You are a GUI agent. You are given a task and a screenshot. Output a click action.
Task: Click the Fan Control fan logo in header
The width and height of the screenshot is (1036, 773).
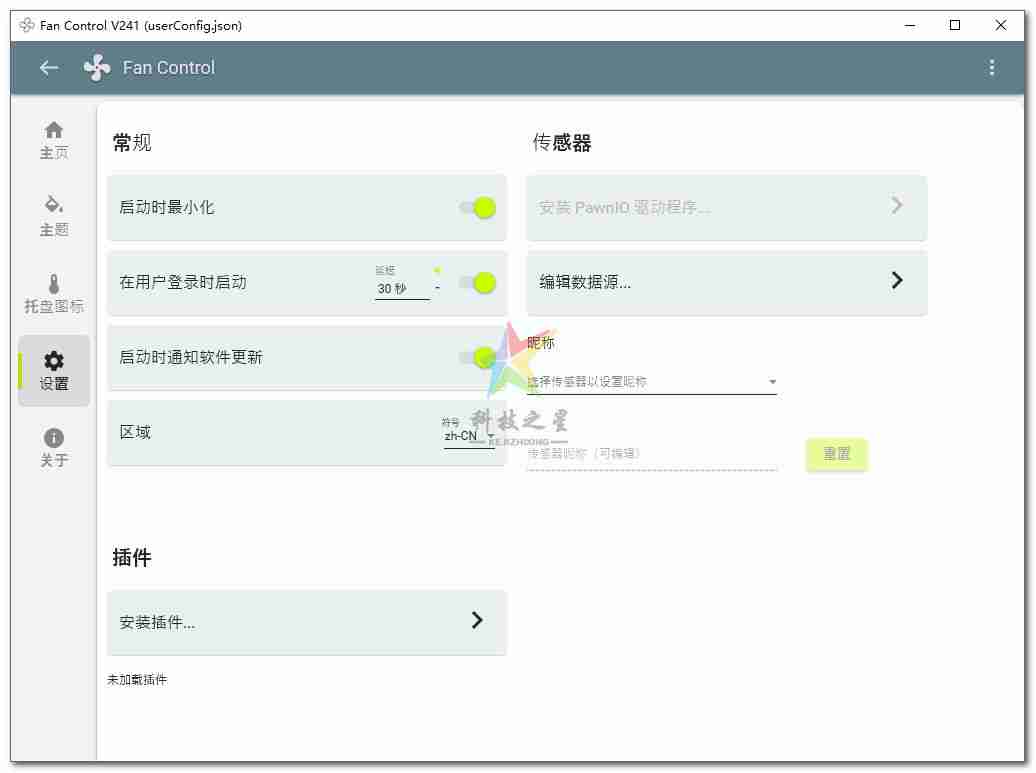click(96, 67)
